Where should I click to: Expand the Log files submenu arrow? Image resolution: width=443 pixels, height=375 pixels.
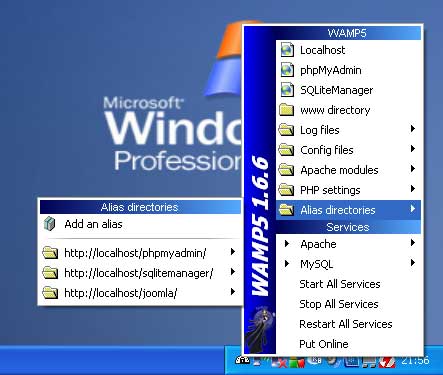pyautogui.click(x=413, y=129)
